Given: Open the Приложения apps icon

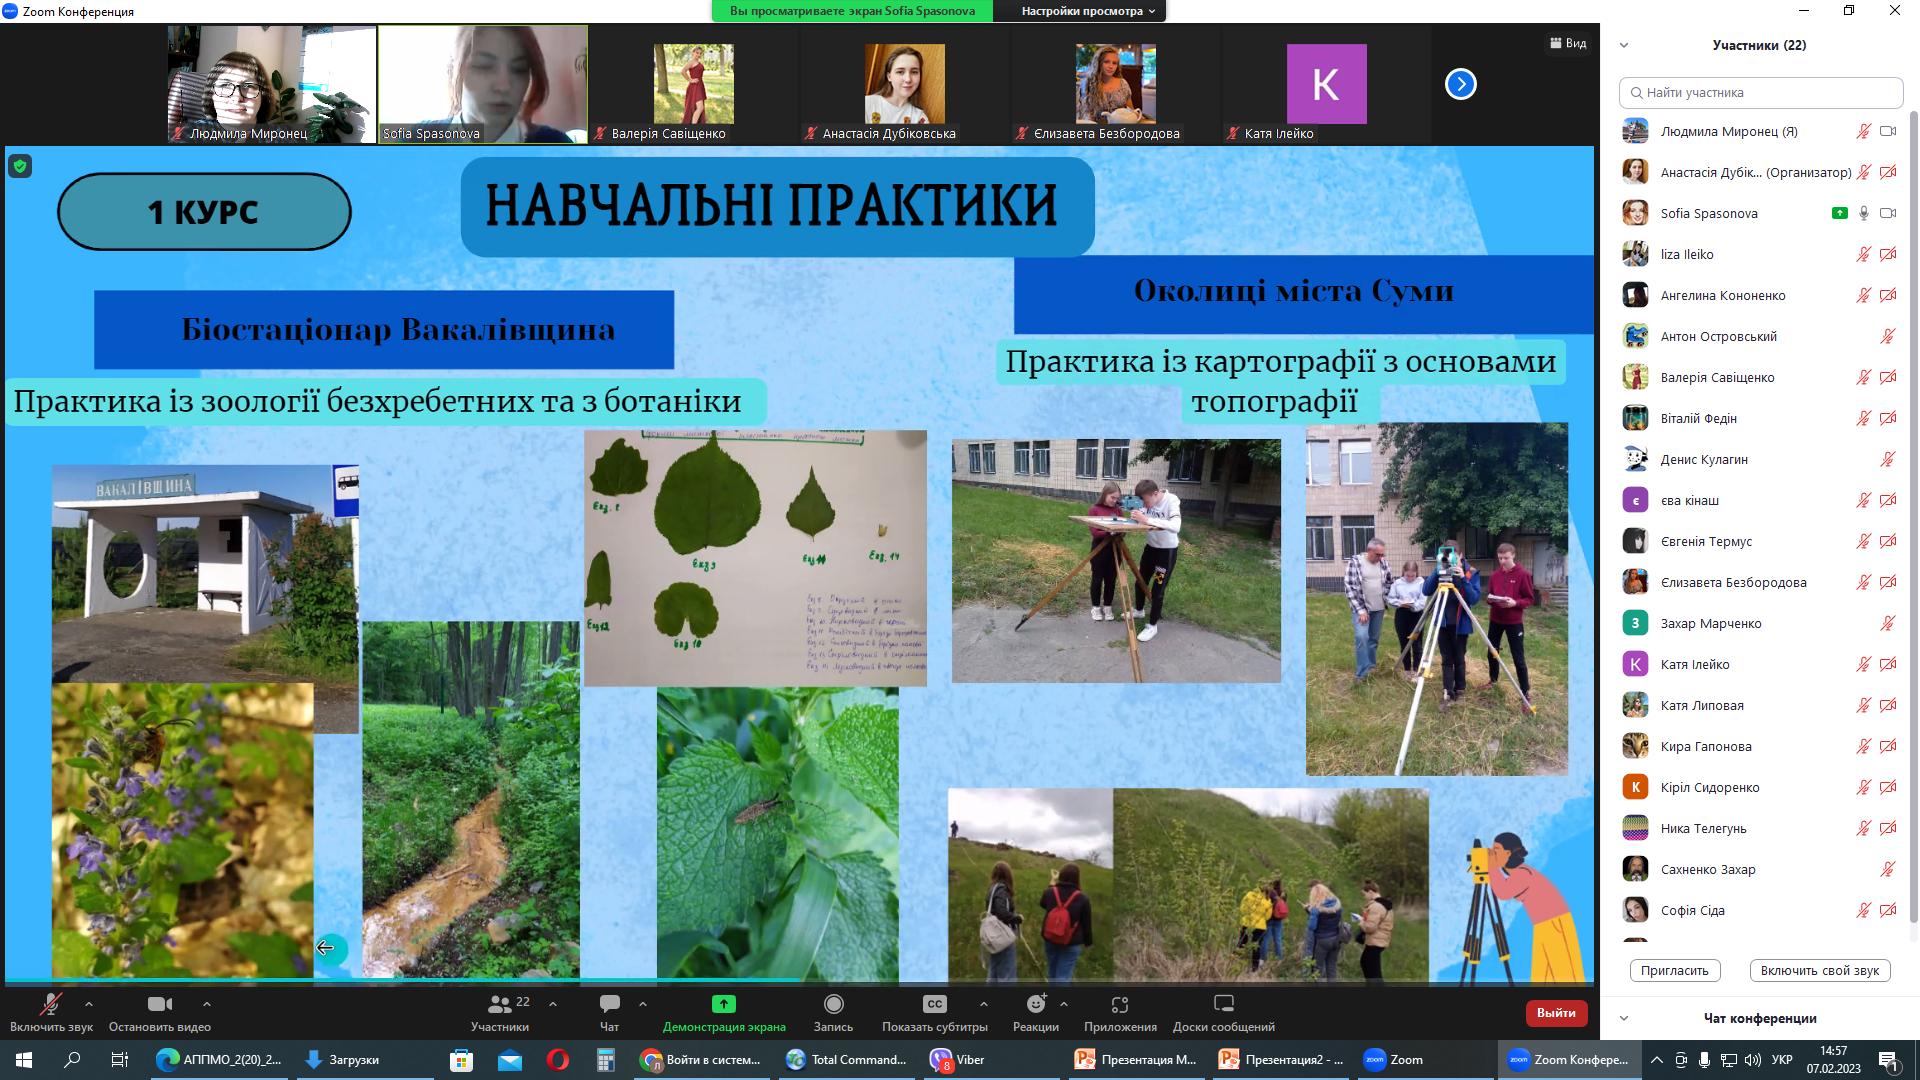Looking at the screenshot, I should 1120,1004.
